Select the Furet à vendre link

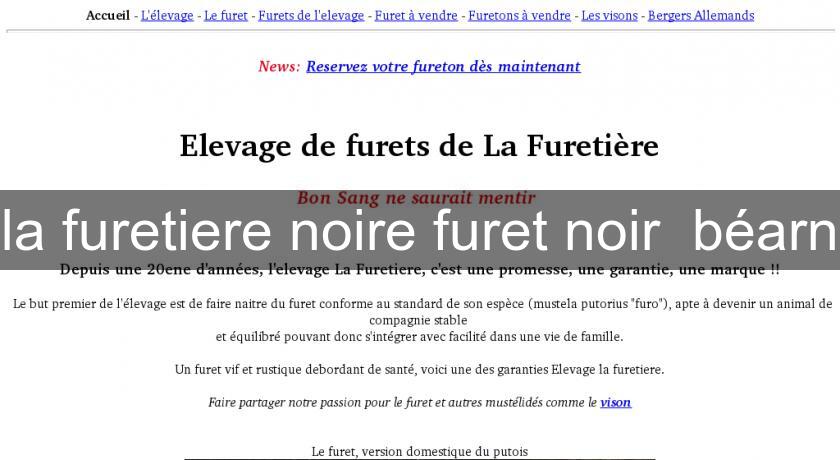coord(415,15)
